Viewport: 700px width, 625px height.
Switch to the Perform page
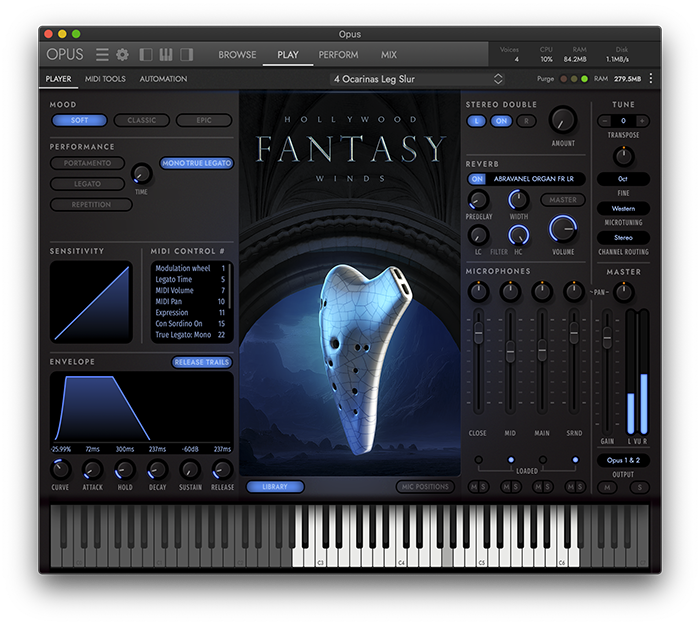click(338, 55)
